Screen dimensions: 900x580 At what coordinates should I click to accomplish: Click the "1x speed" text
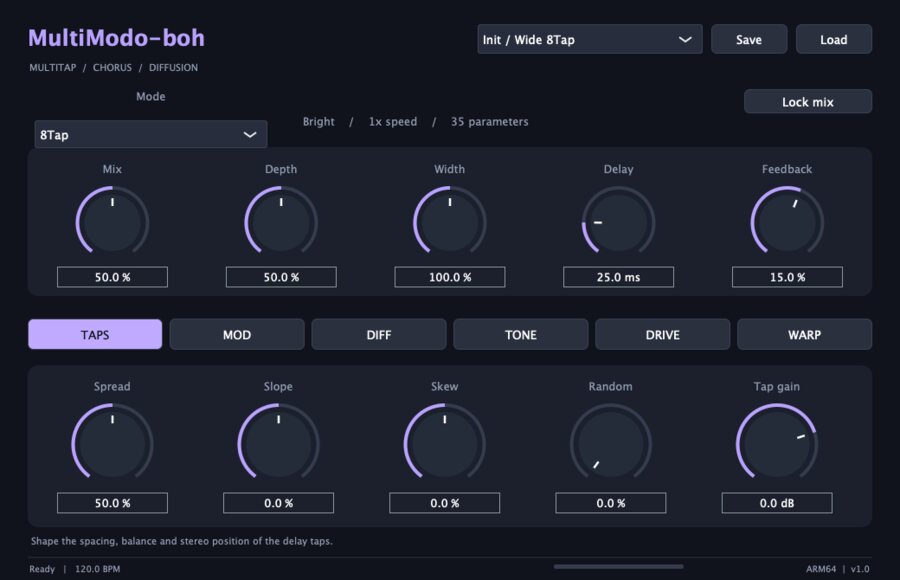coord(393,122)
